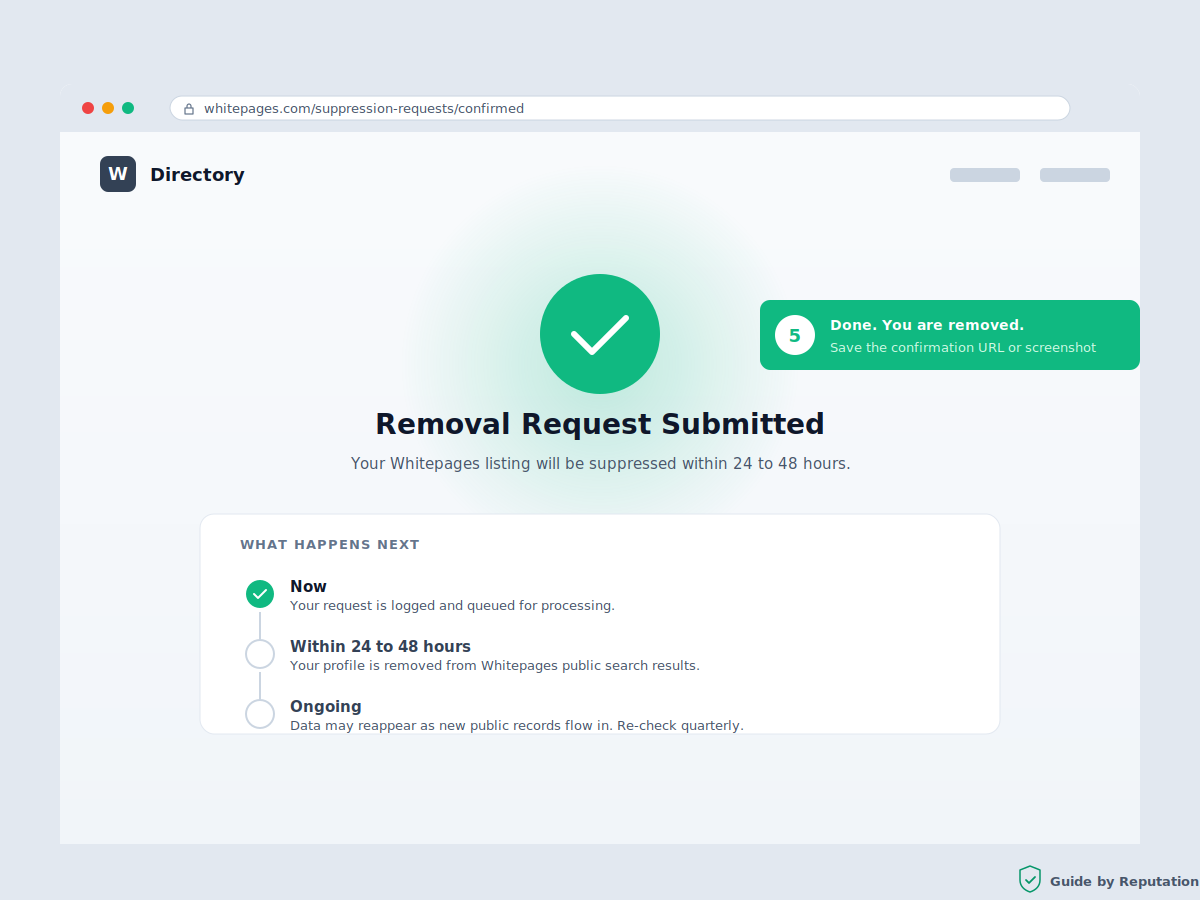Screen dimensions: 1200x900
Task: Click "Data may reappear as new public records" text
Action: click(517, 726)
